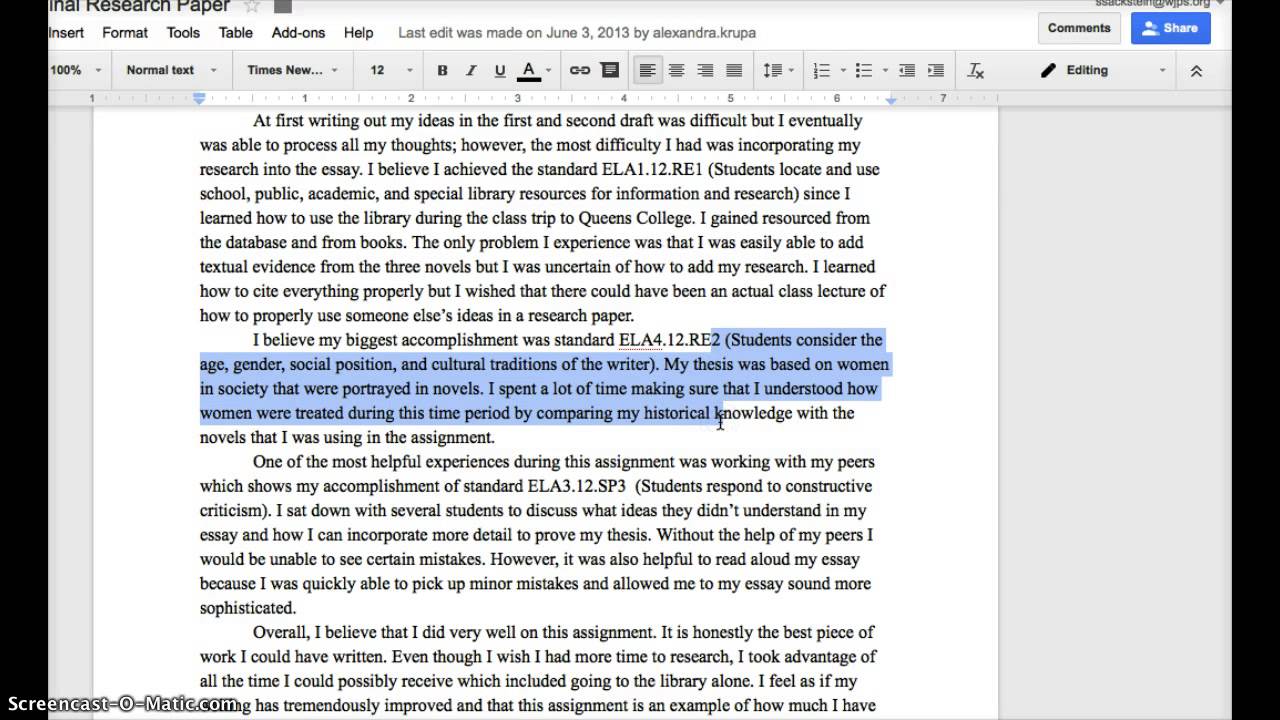Apply a numbered list

822,70
